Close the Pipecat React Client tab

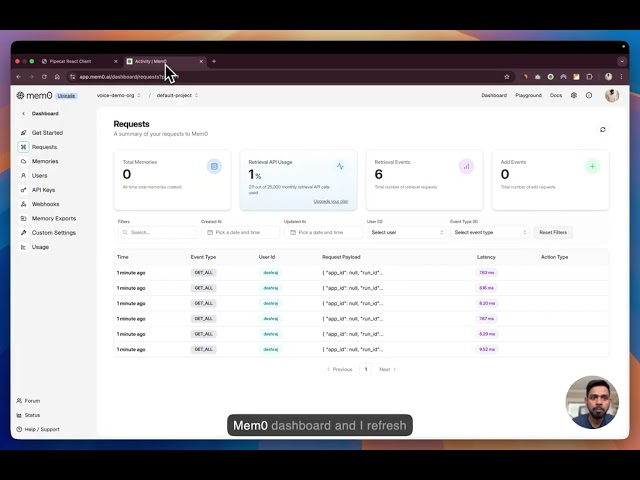click(116, 61)
